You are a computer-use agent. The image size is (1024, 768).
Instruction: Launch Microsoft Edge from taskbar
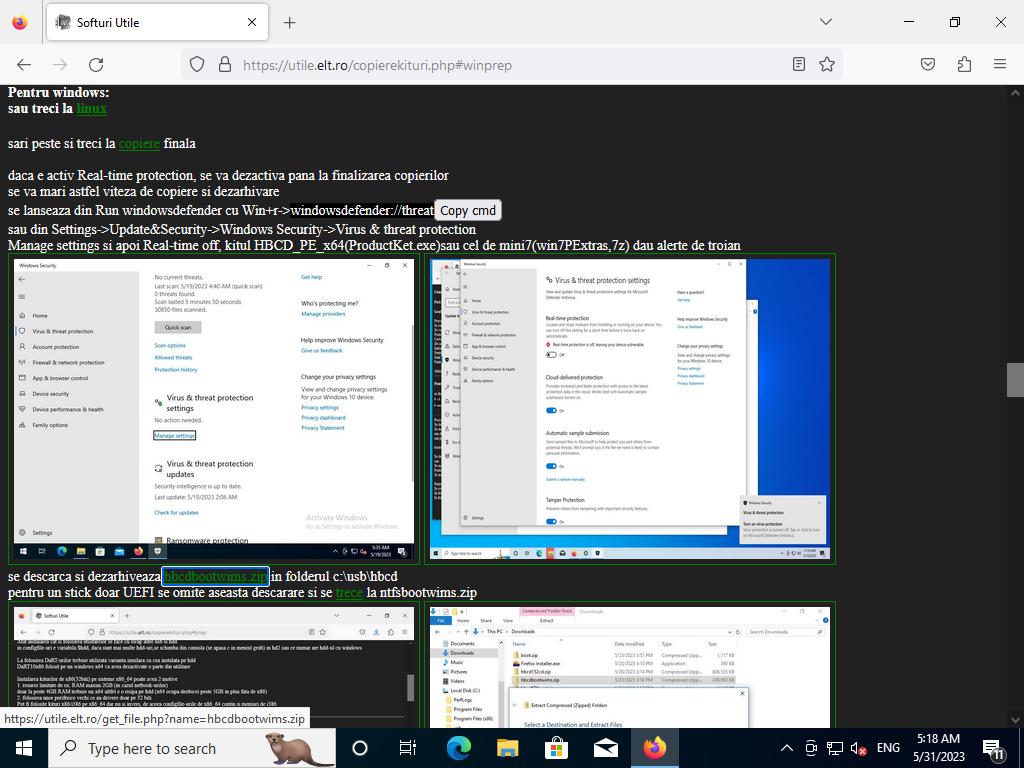click(x=458, y=748)
